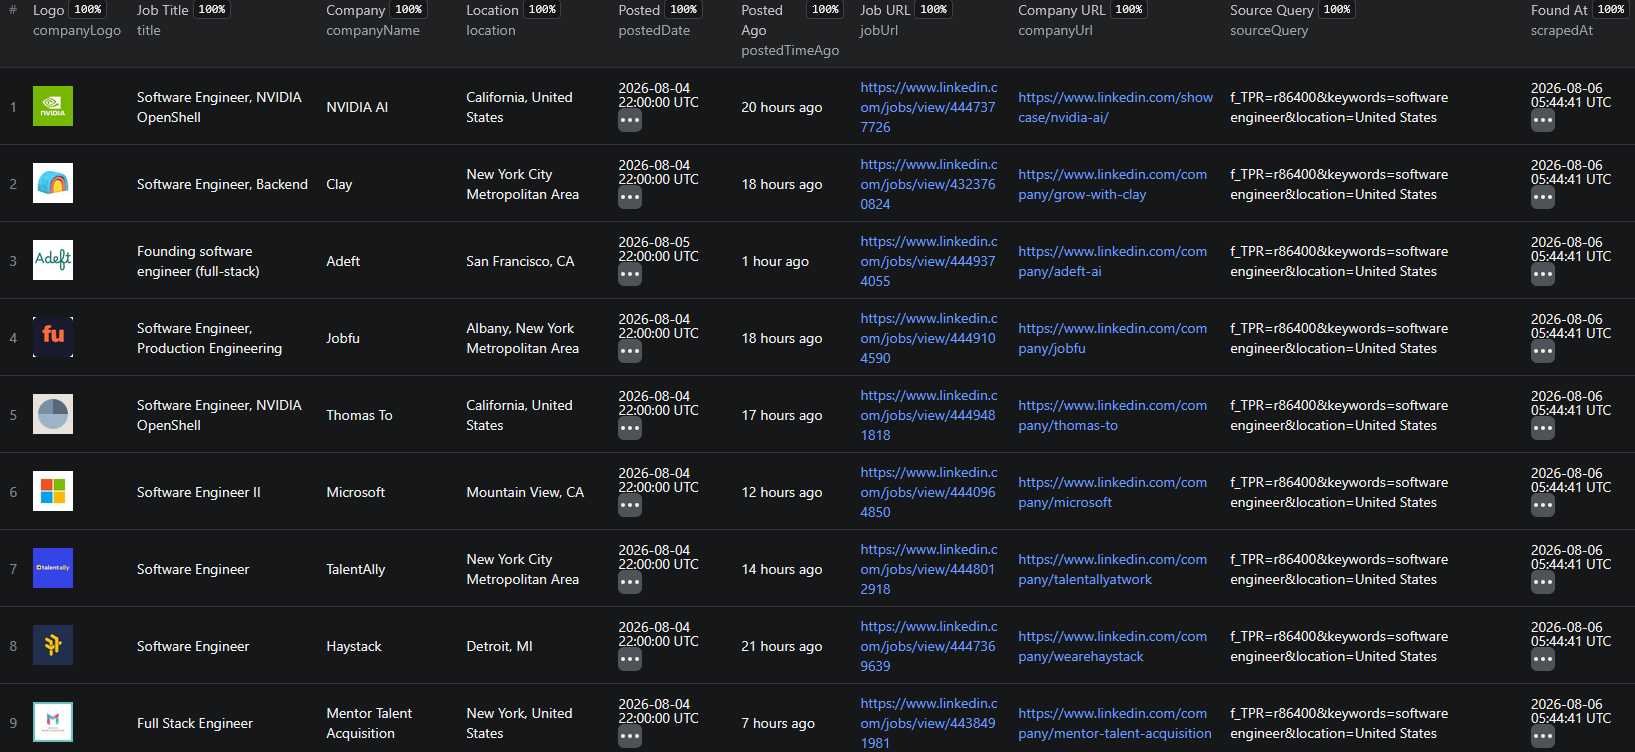Visit the company/grow-with-clay link
This screenshot has height=752, width=1635.
click(x=1112, y=184)
